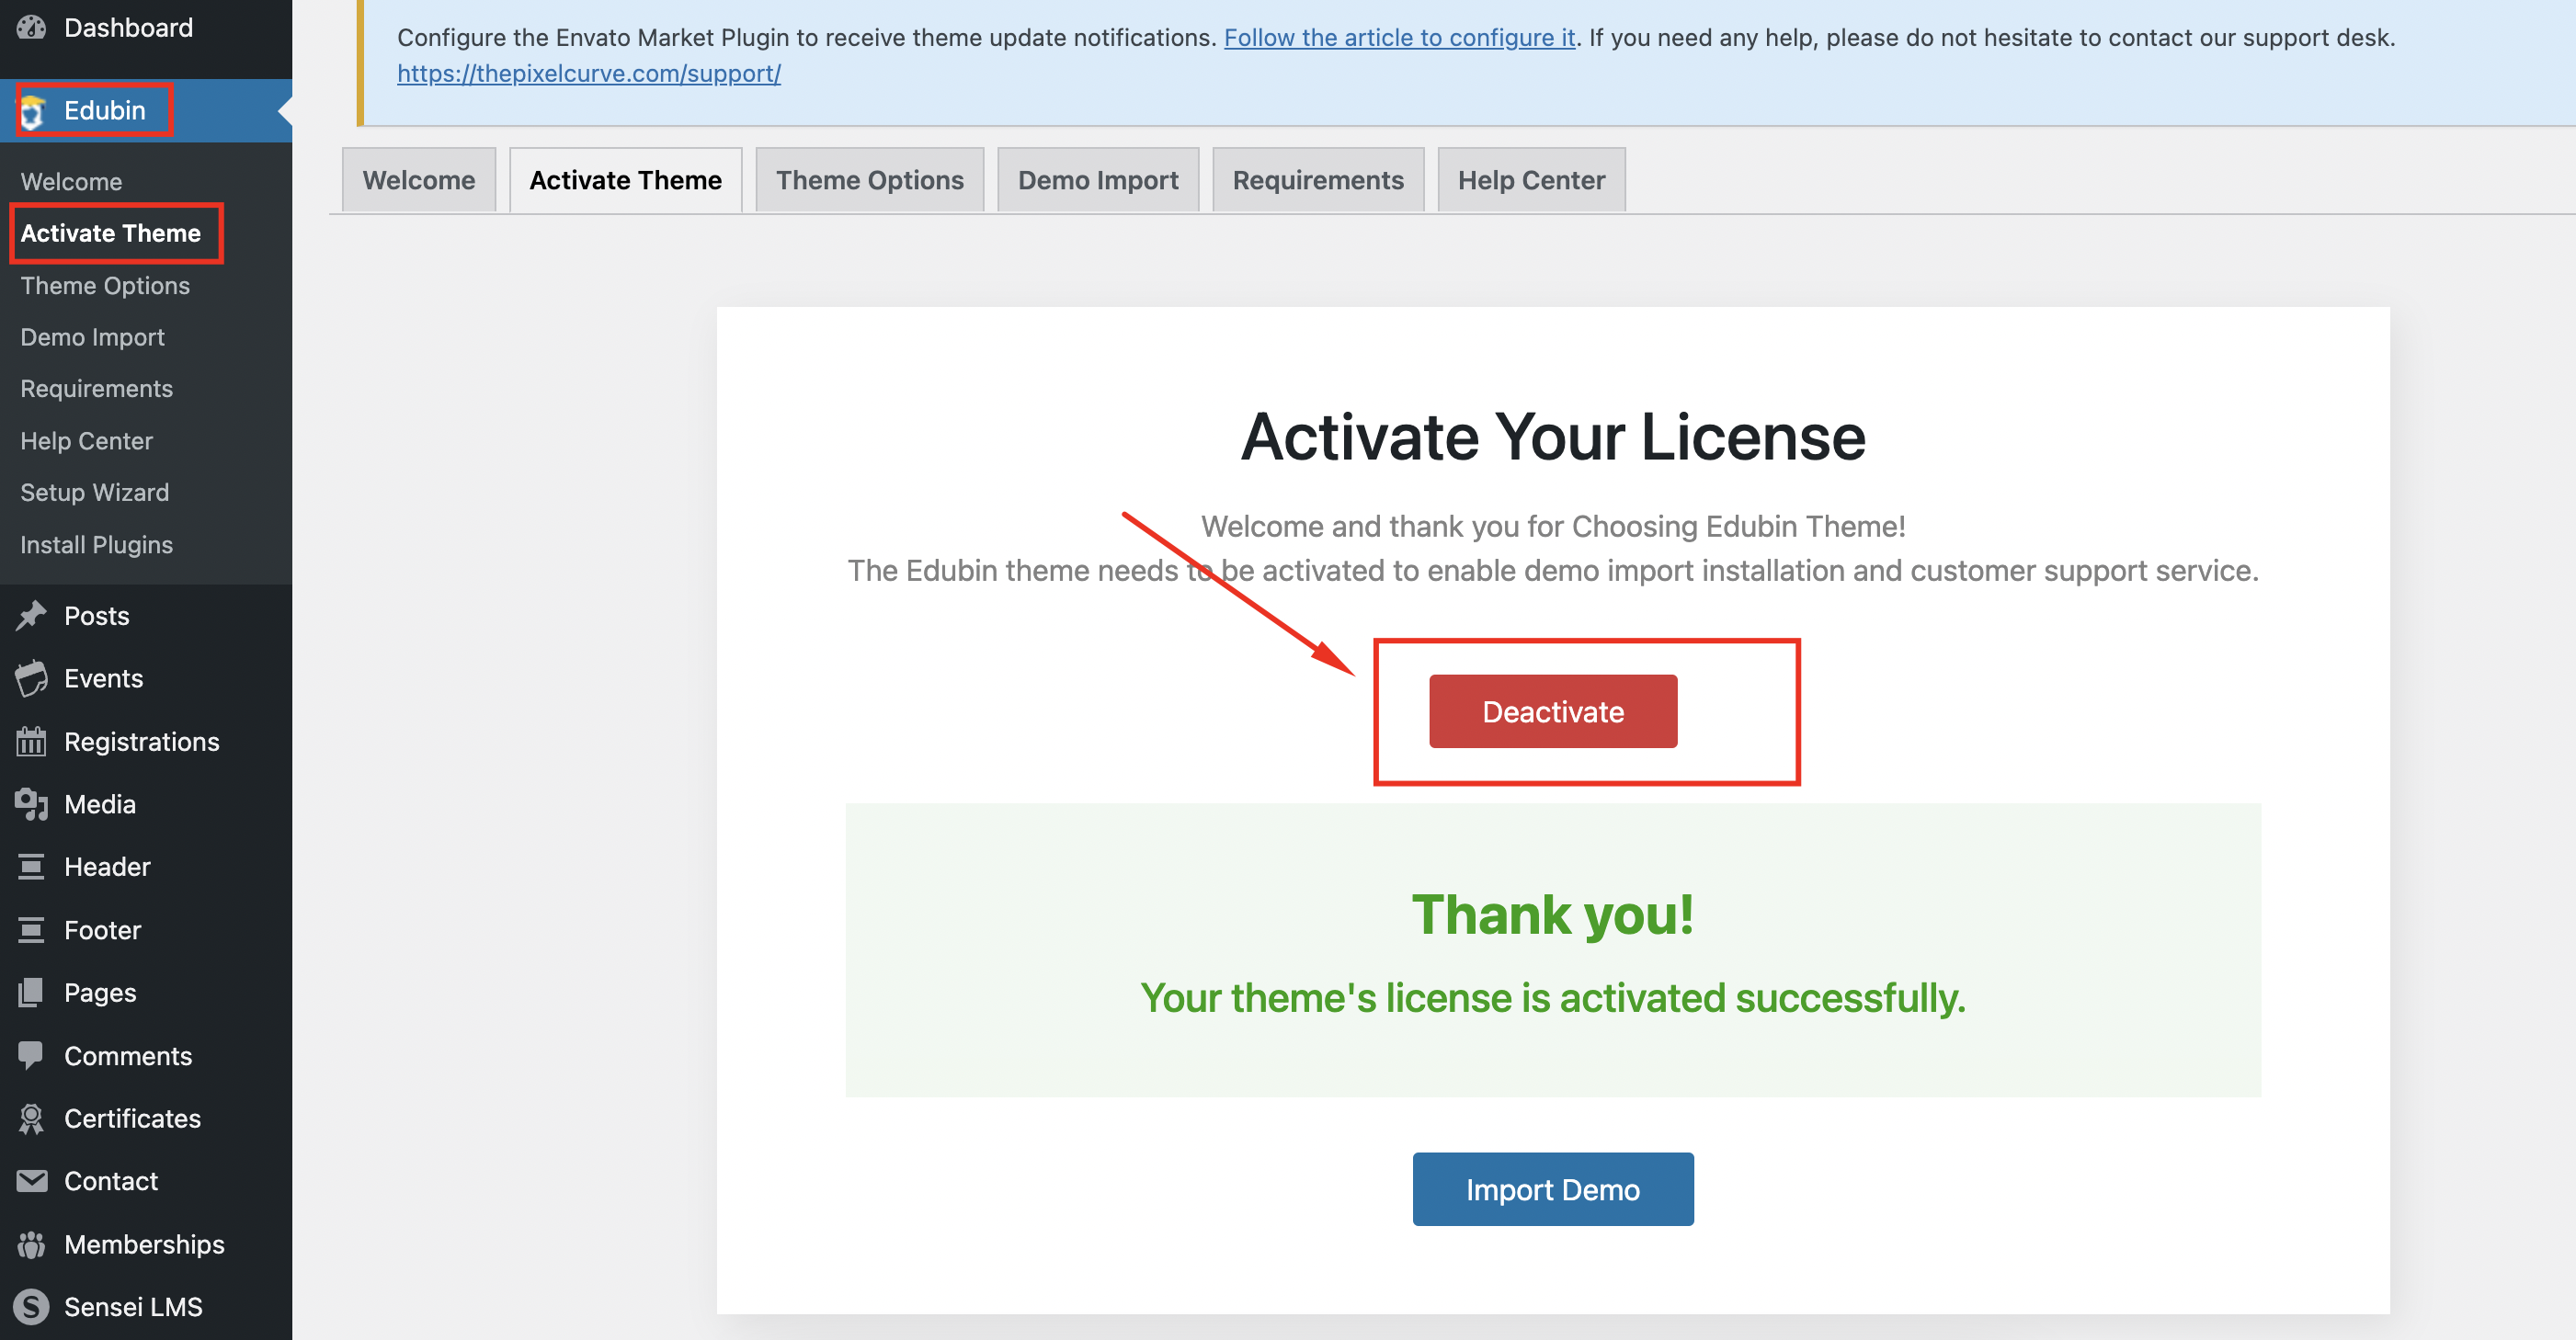Click the Certificates award ribbon icon

tap(31, 1119)
